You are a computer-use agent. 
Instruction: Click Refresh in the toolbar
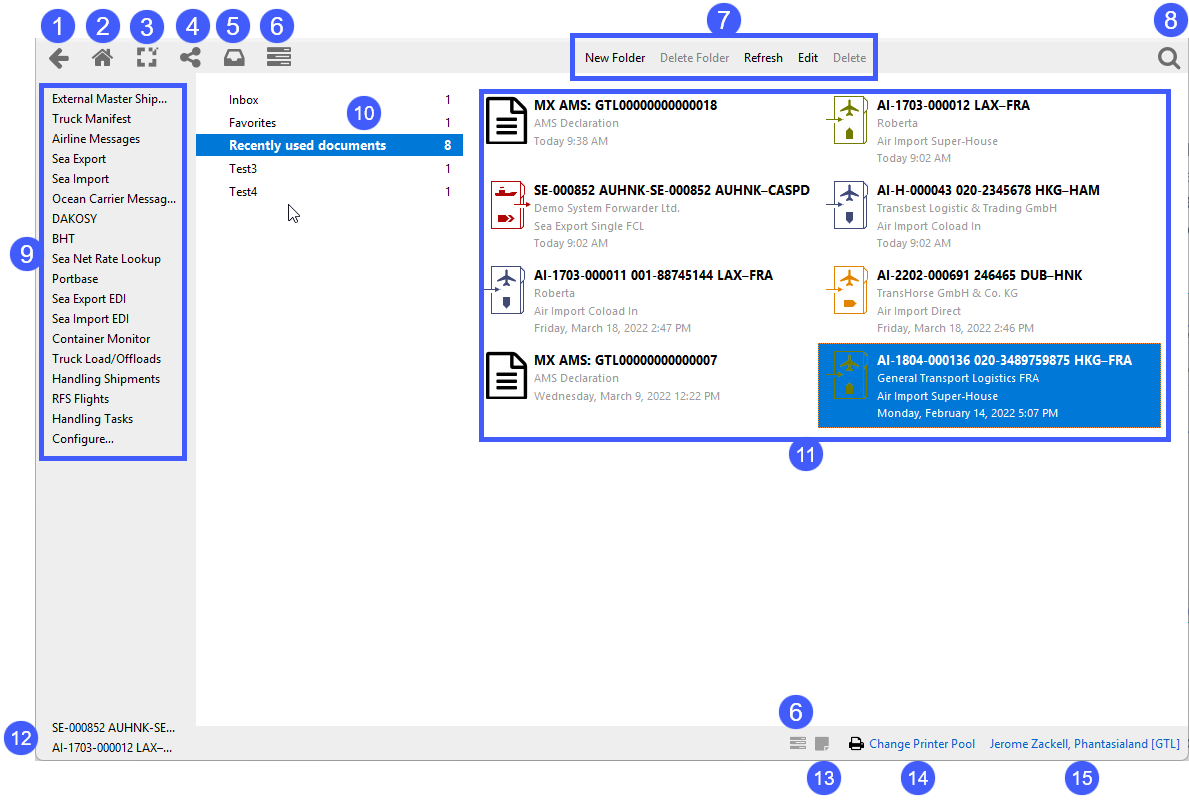(x=763, y=58)
